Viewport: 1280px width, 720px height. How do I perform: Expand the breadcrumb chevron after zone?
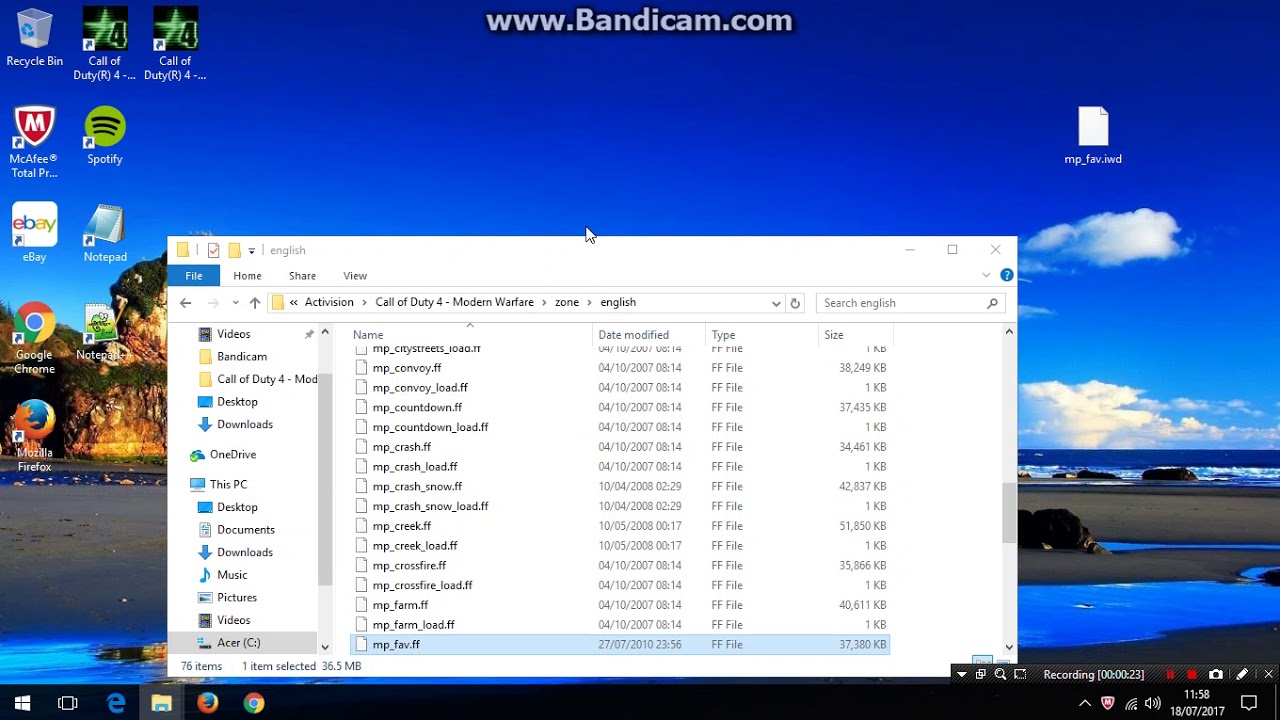pos(590,302)
